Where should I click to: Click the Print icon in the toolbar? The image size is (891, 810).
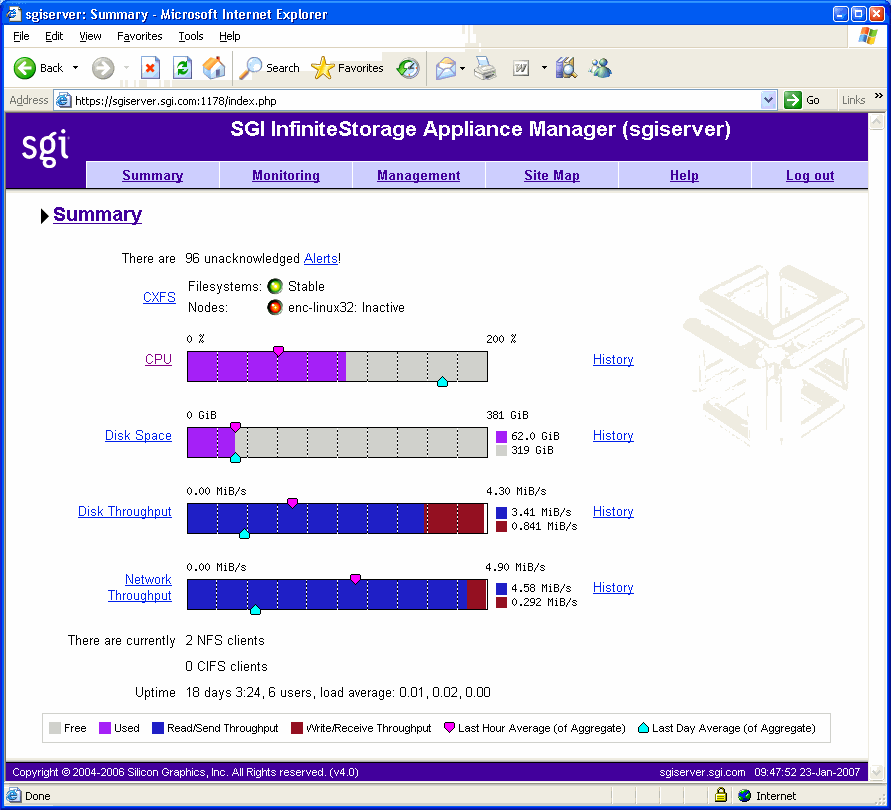pos(485,68)
